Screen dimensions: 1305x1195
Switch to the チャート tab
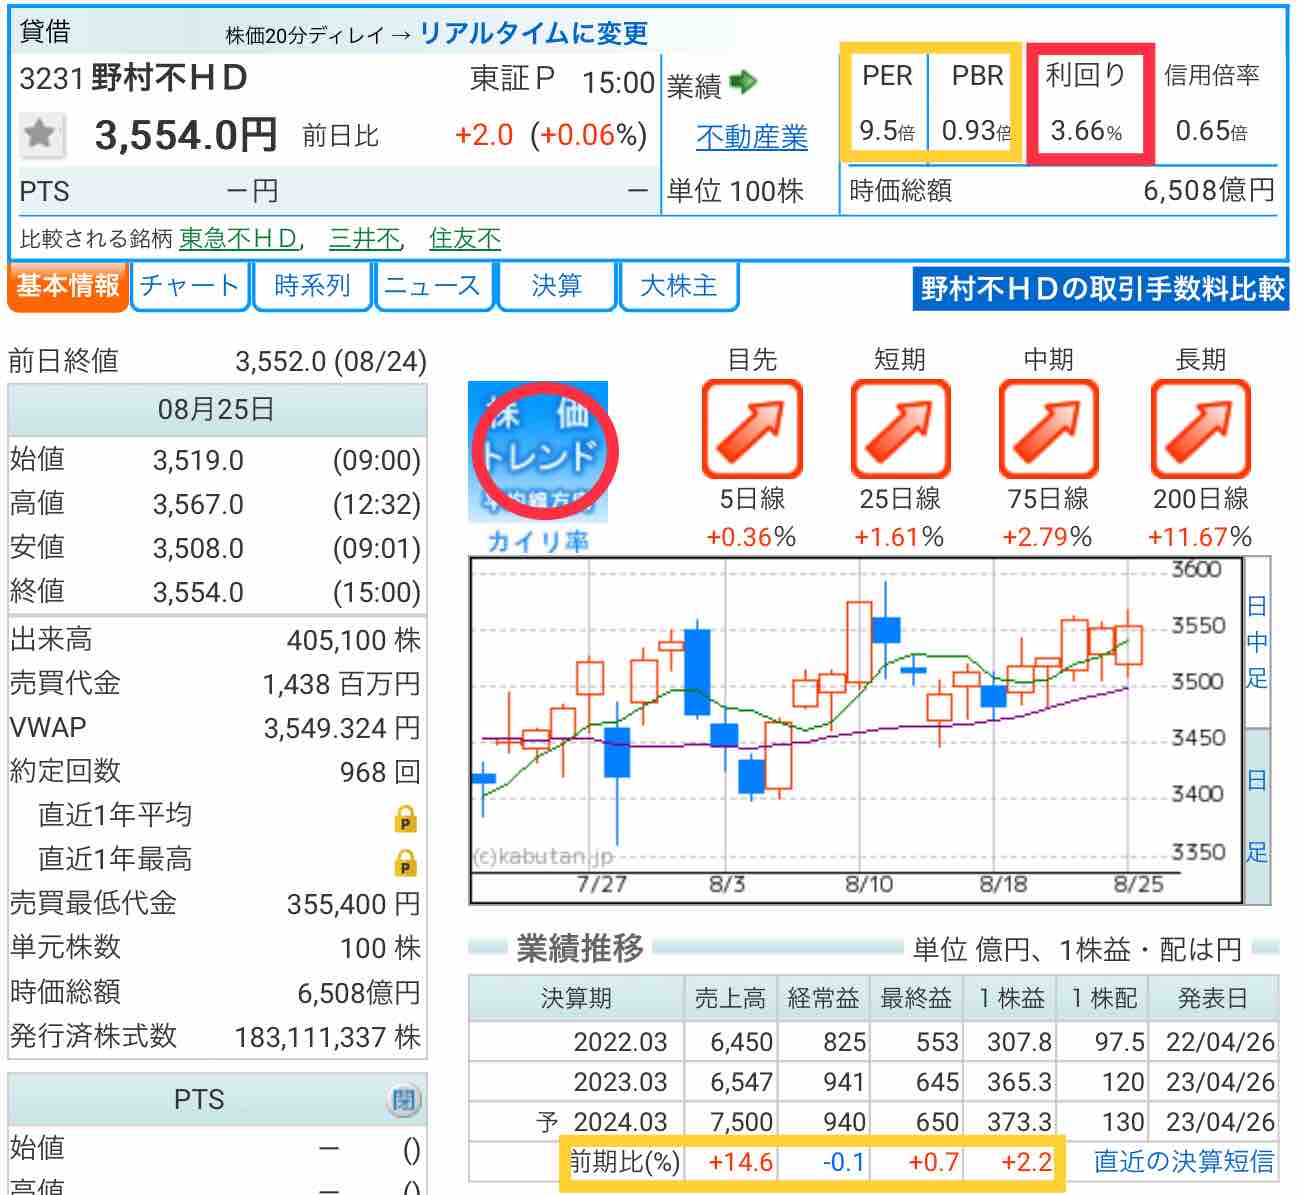point(190,286)
